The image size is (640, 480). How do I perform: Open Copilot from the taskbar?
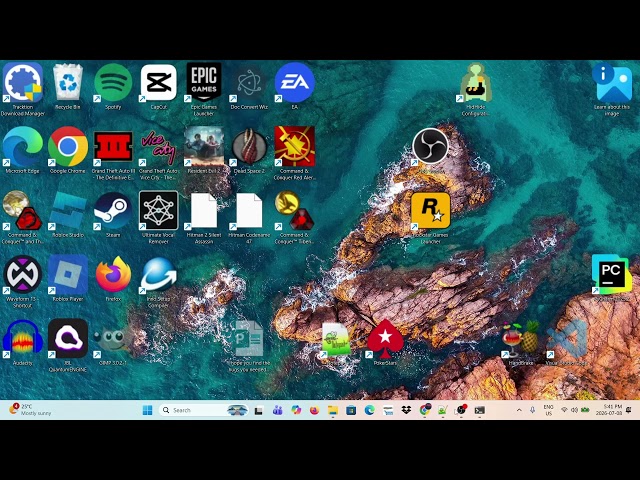click(x=296, y=410)
